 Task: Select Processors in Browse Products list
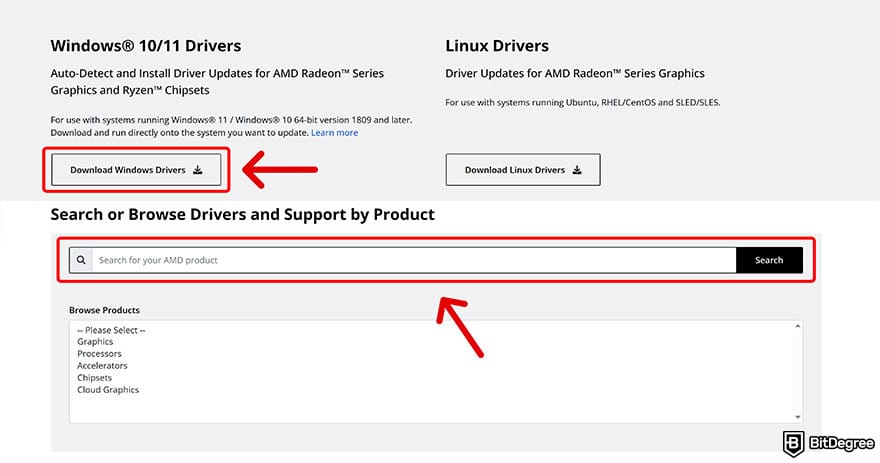[99, 354]
